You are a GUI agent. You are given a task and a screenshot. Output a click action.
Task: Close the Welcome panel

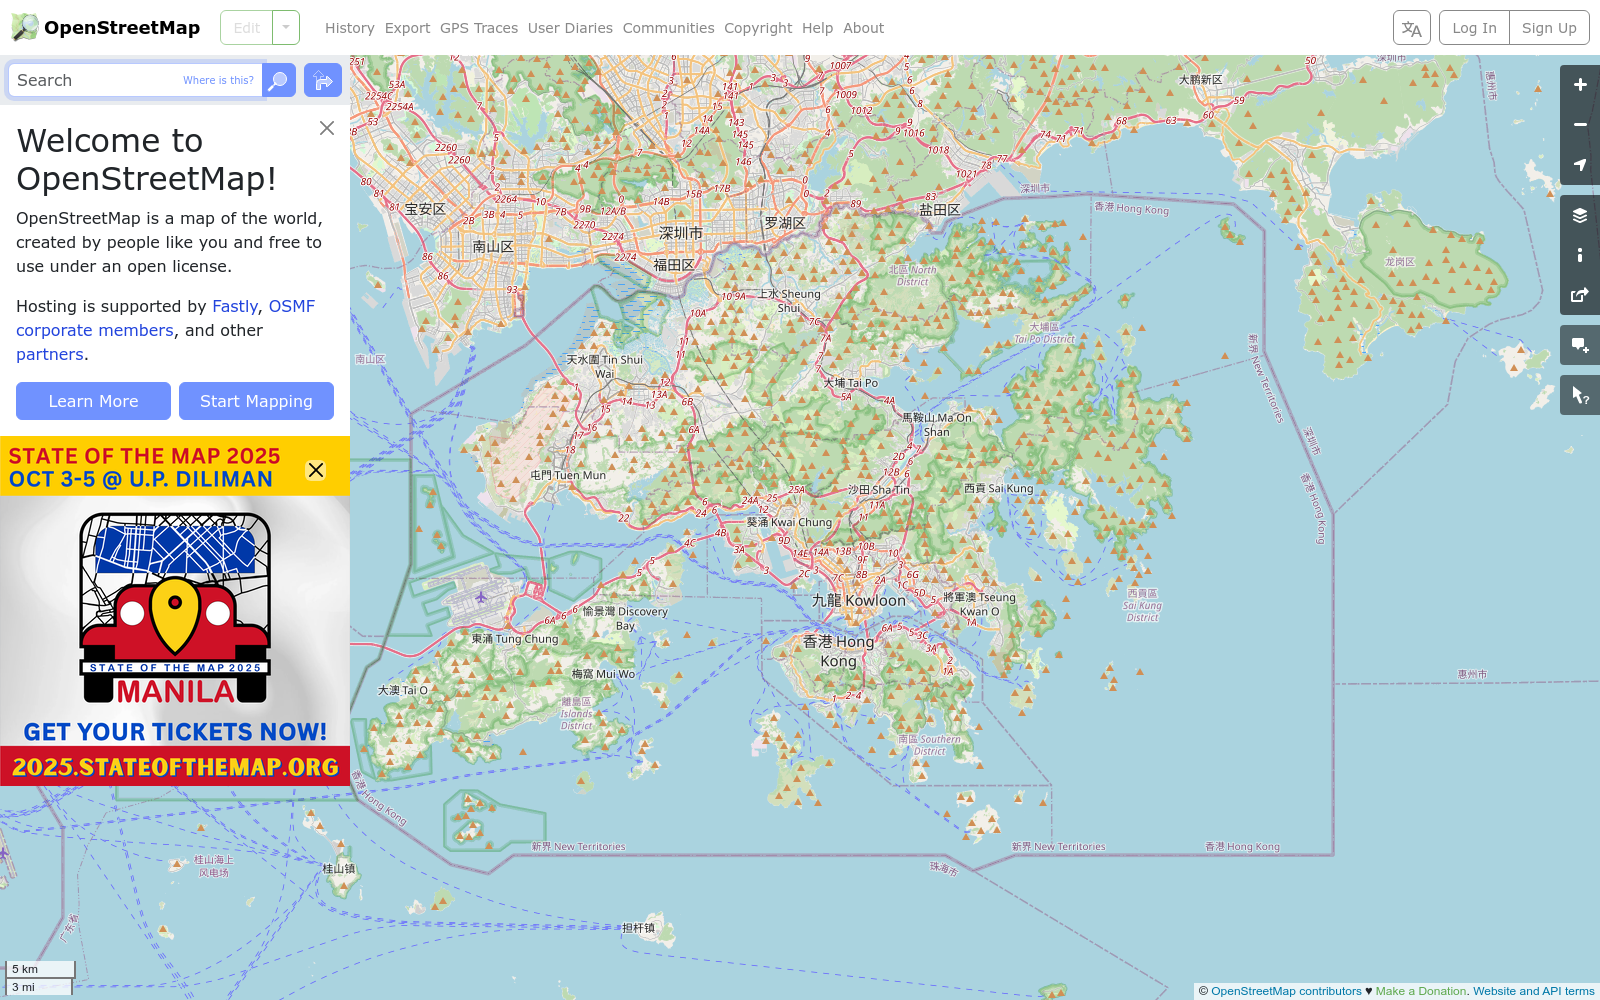[x=327, y=128]
